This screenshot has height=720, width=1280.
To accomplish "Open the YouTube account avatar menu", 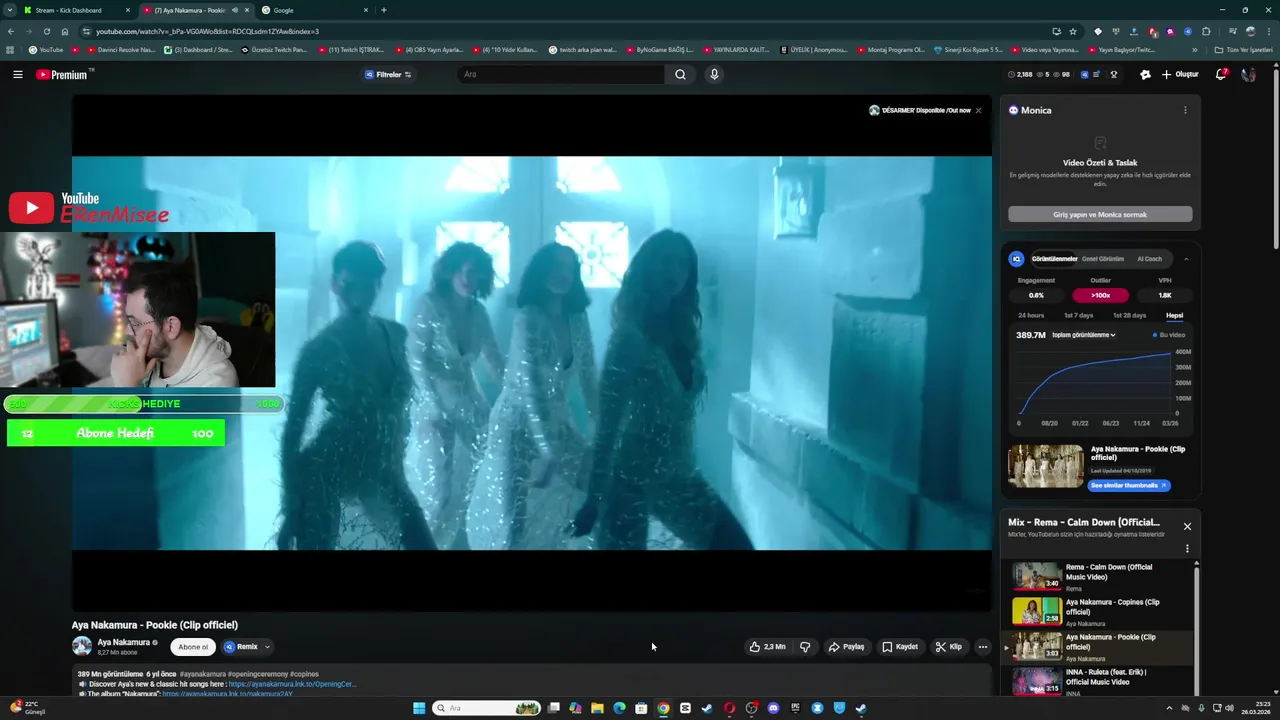I will (x=1248, y=74).
